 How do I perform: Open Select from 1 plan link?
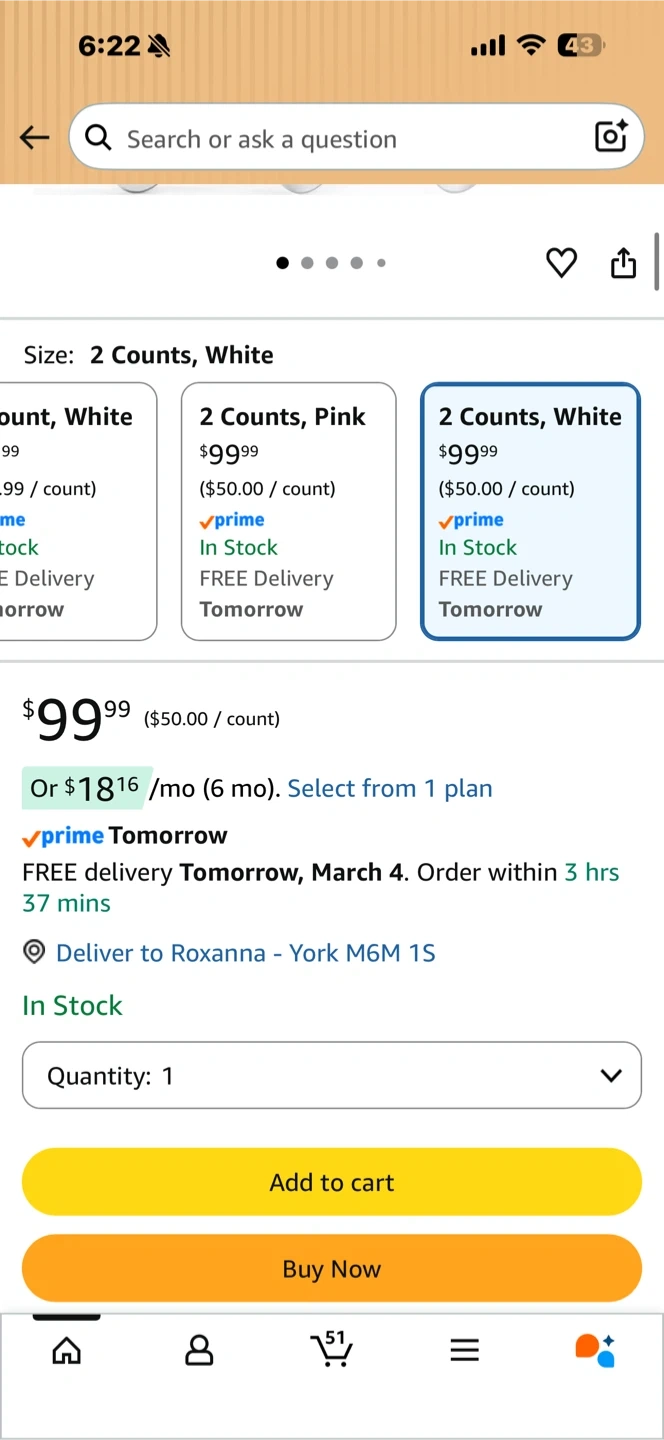(390, 789)
